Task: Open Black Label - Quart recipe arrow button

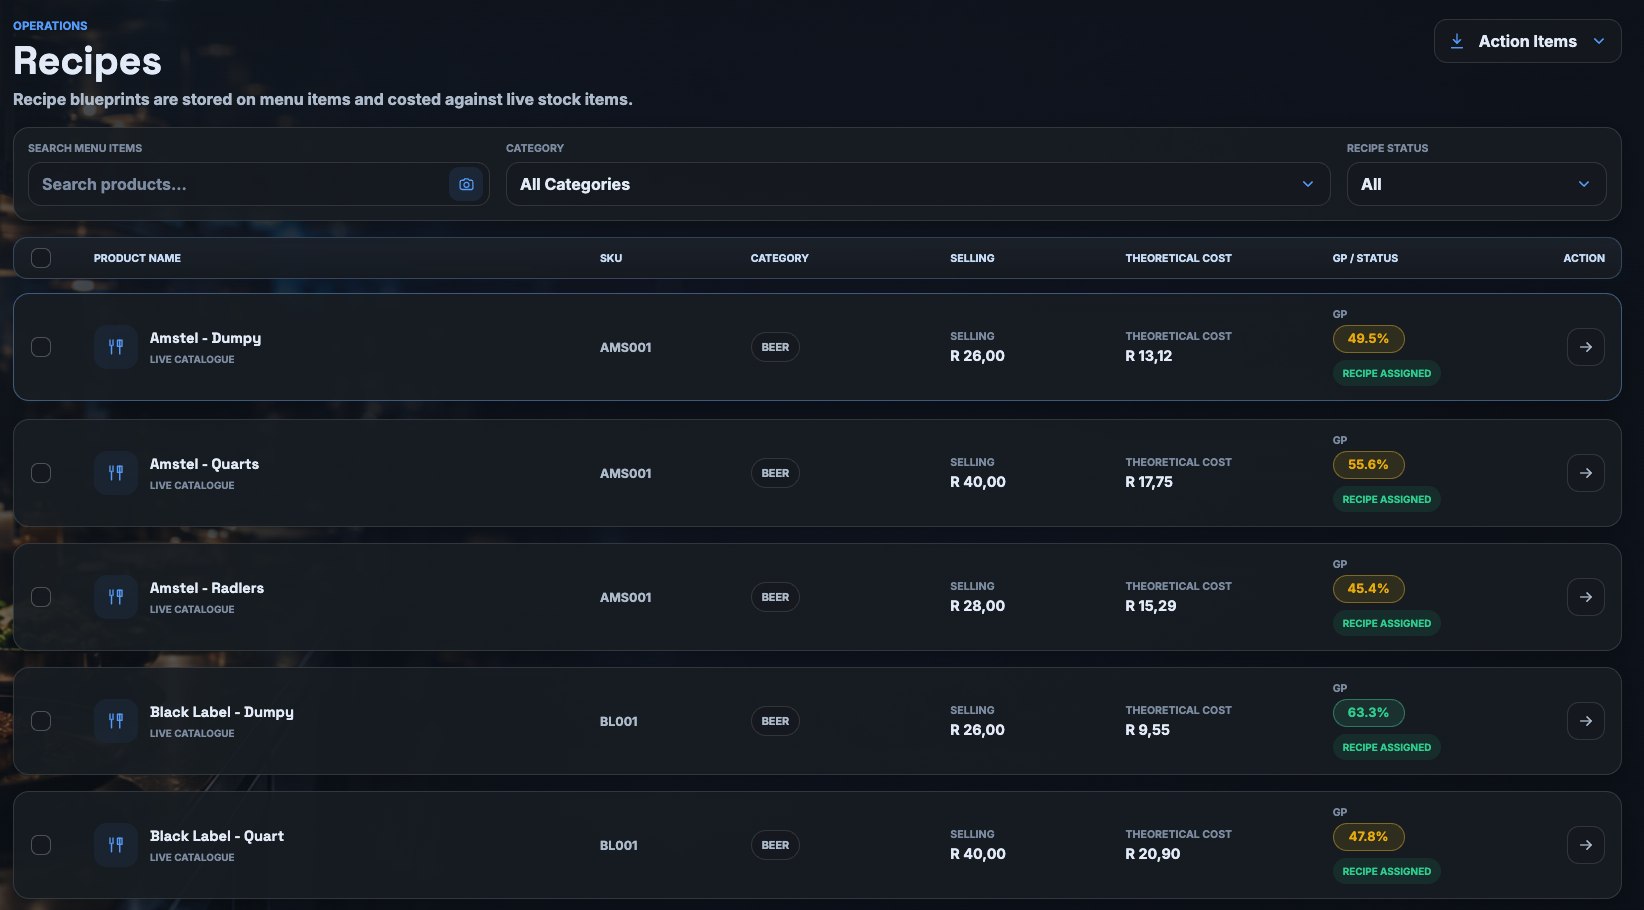Action: tap(1586, 845)
